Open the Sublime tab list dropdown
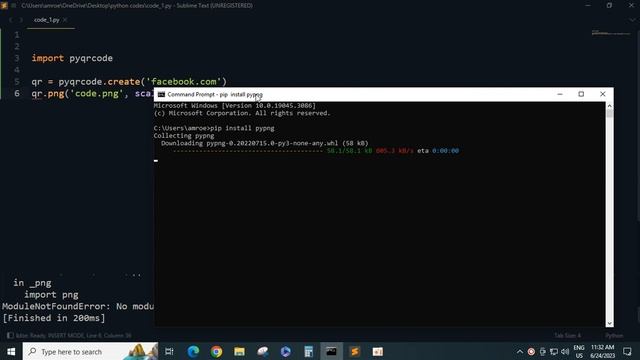The image size is (640, 360). tap(632, 20)
